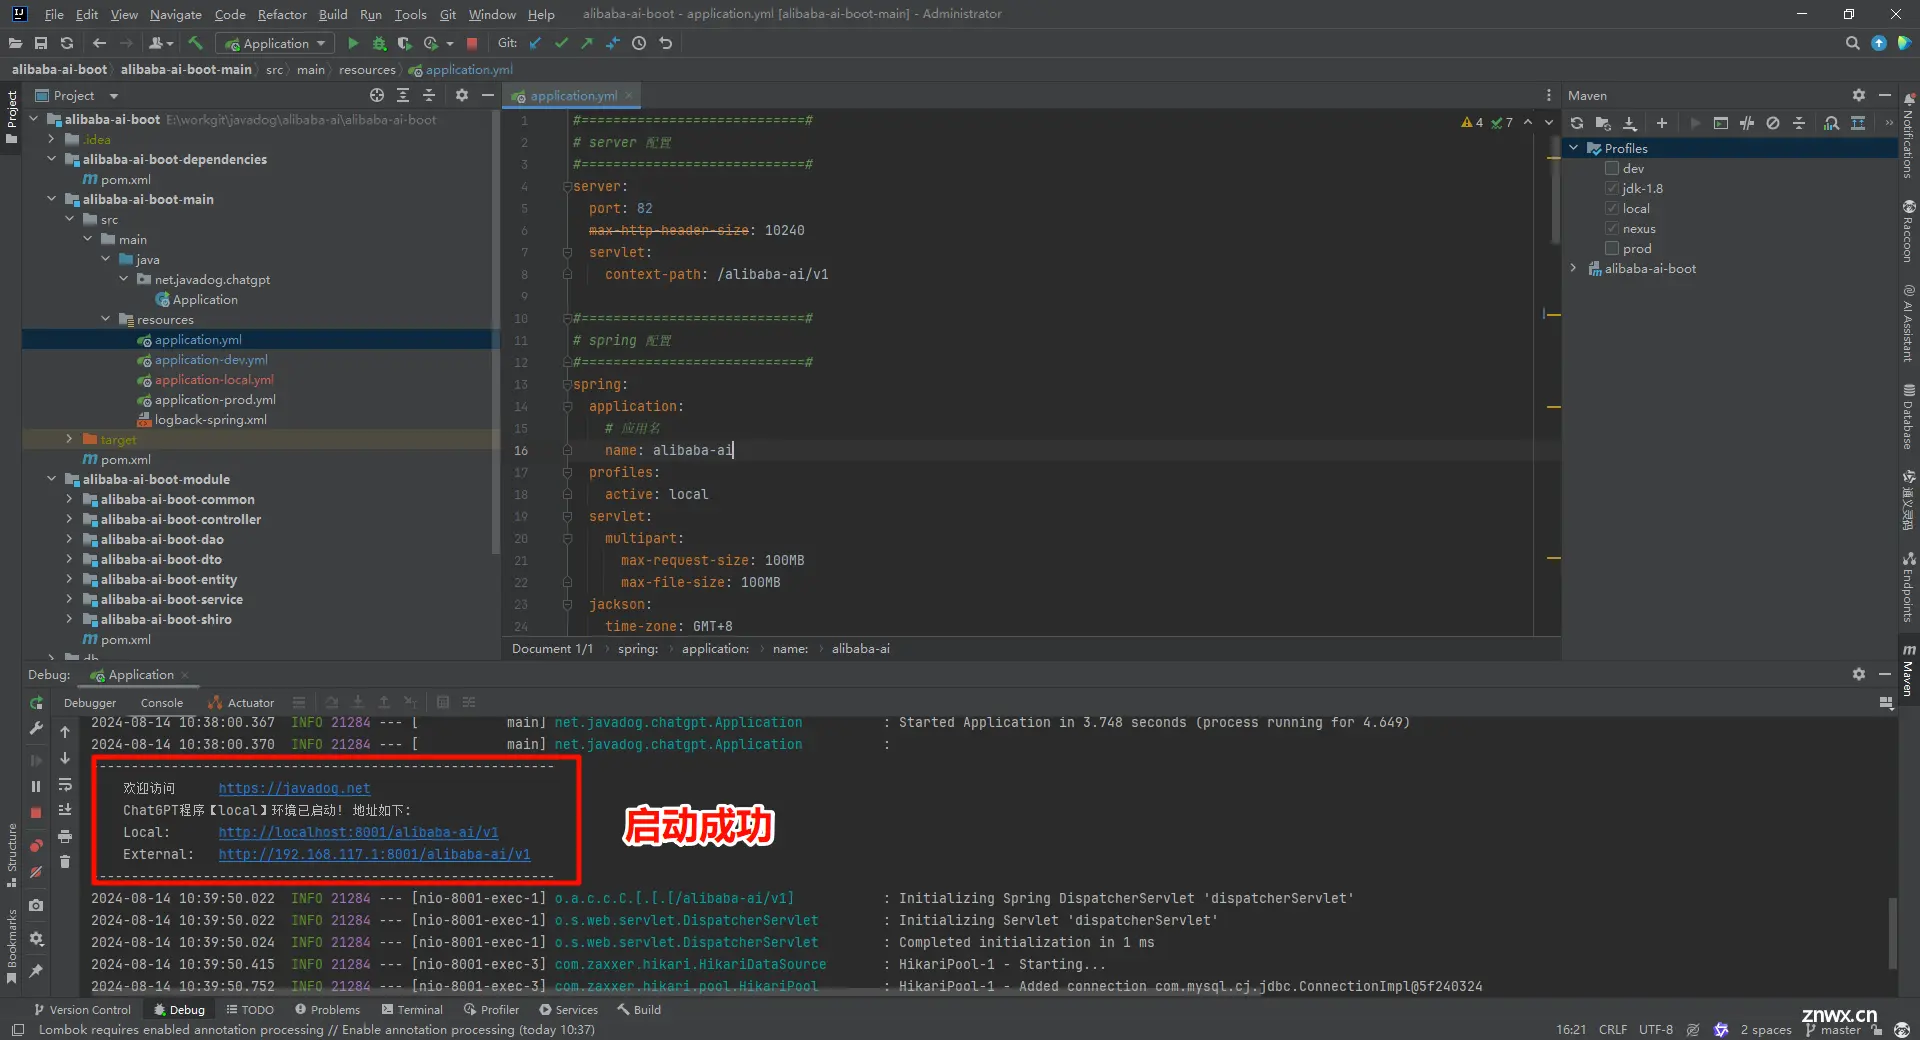1920x1040 pixels.
Task: View breakpoints with the red circles icon
Action: [36, 845]
